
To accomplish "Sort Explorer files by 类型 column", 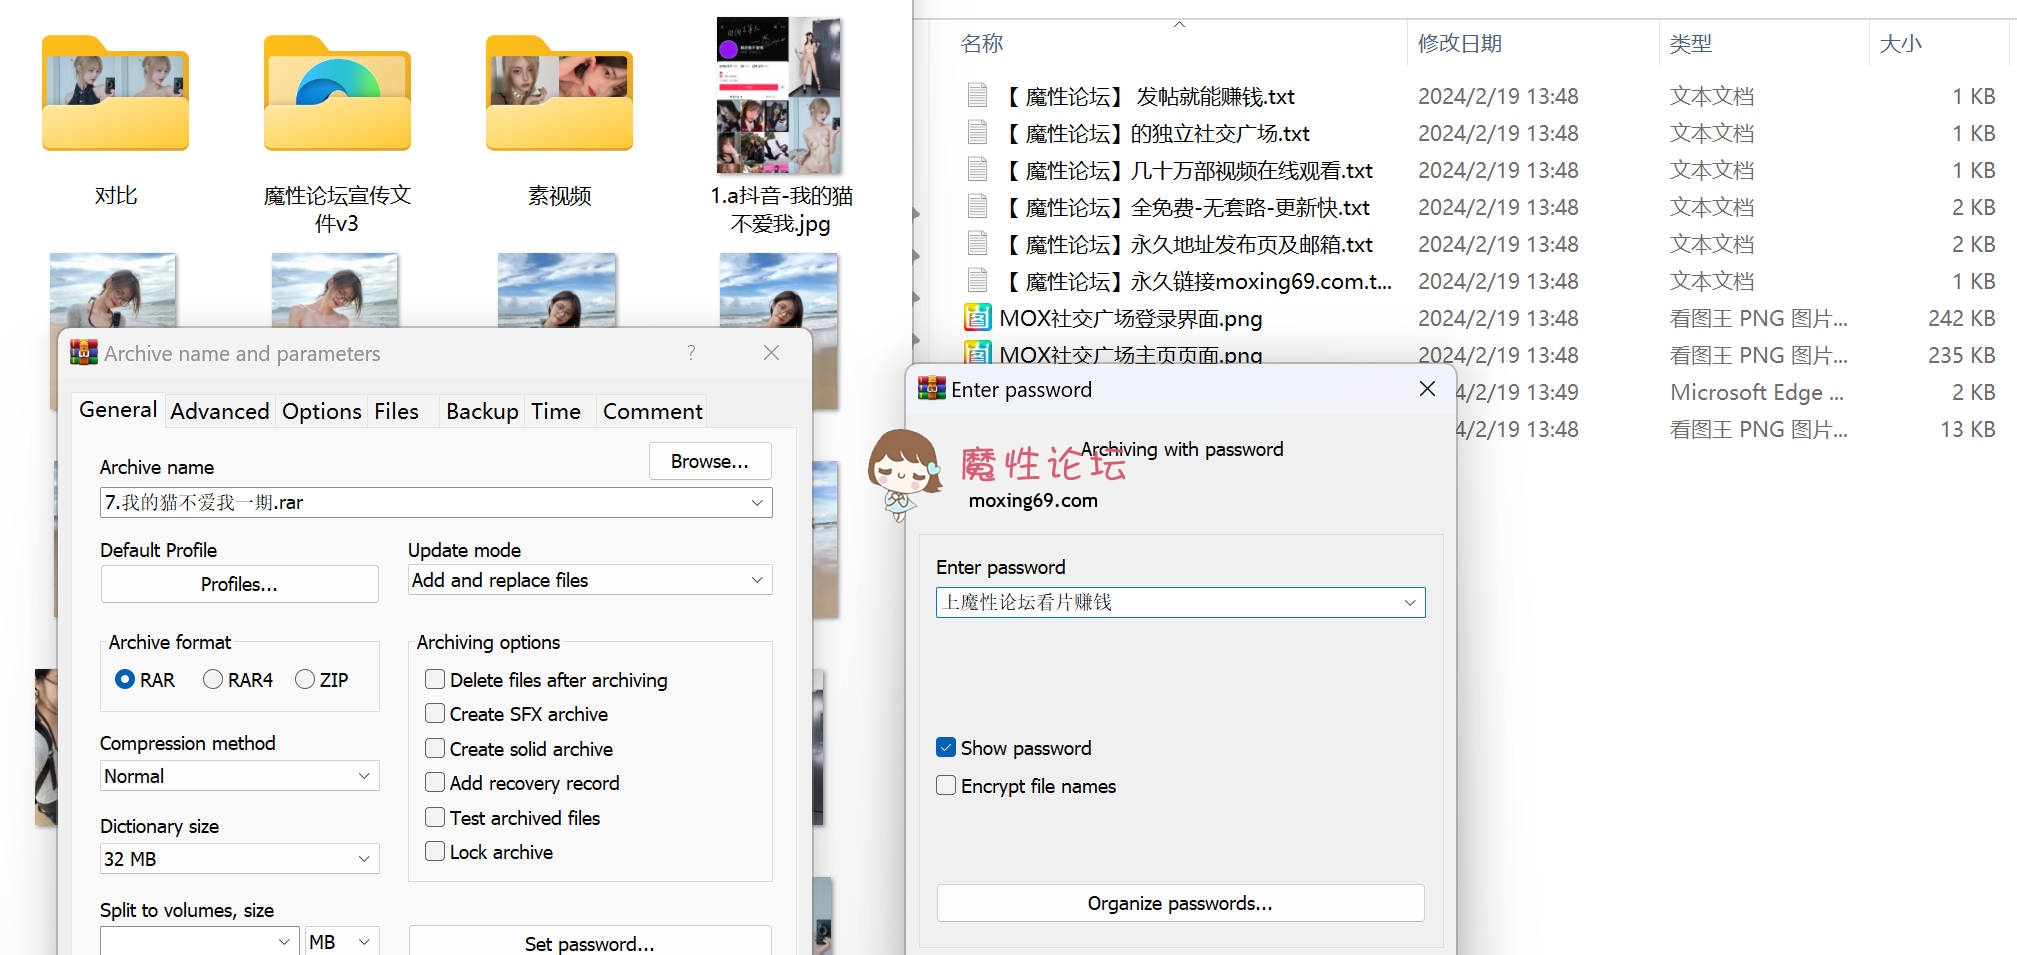I will pyautogui.click(x=1690, y=43).
